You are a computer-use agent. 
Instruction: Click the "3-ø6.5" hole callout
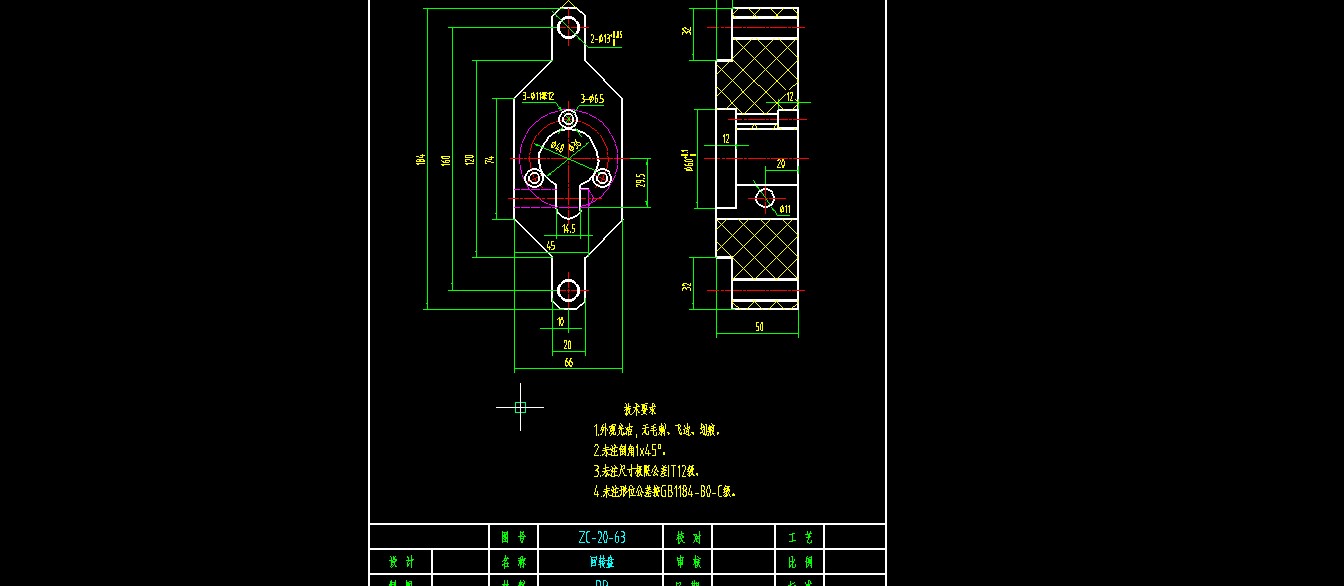592,99
